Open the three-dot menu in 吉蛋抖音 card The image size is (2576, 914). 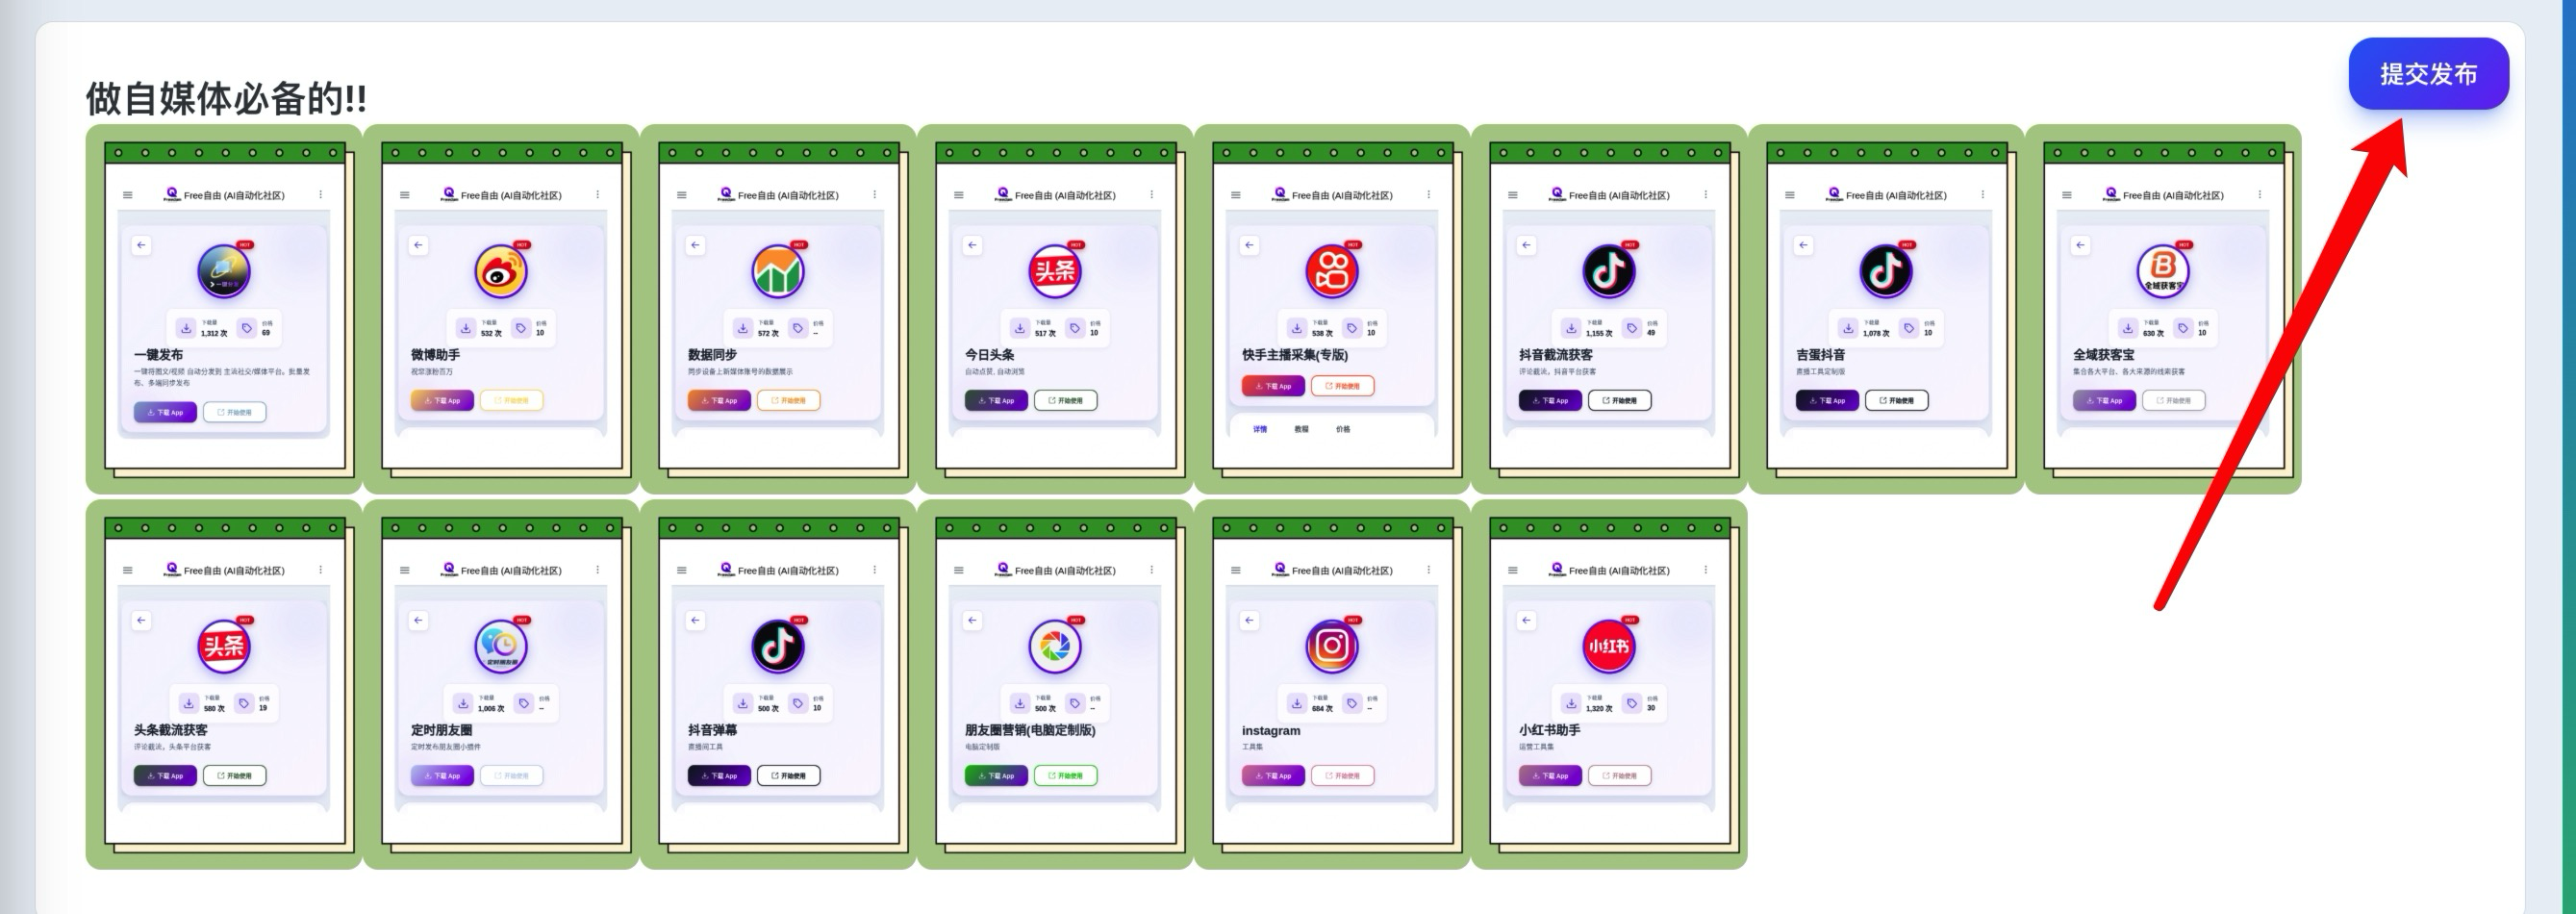click(x=1982, y=195)
